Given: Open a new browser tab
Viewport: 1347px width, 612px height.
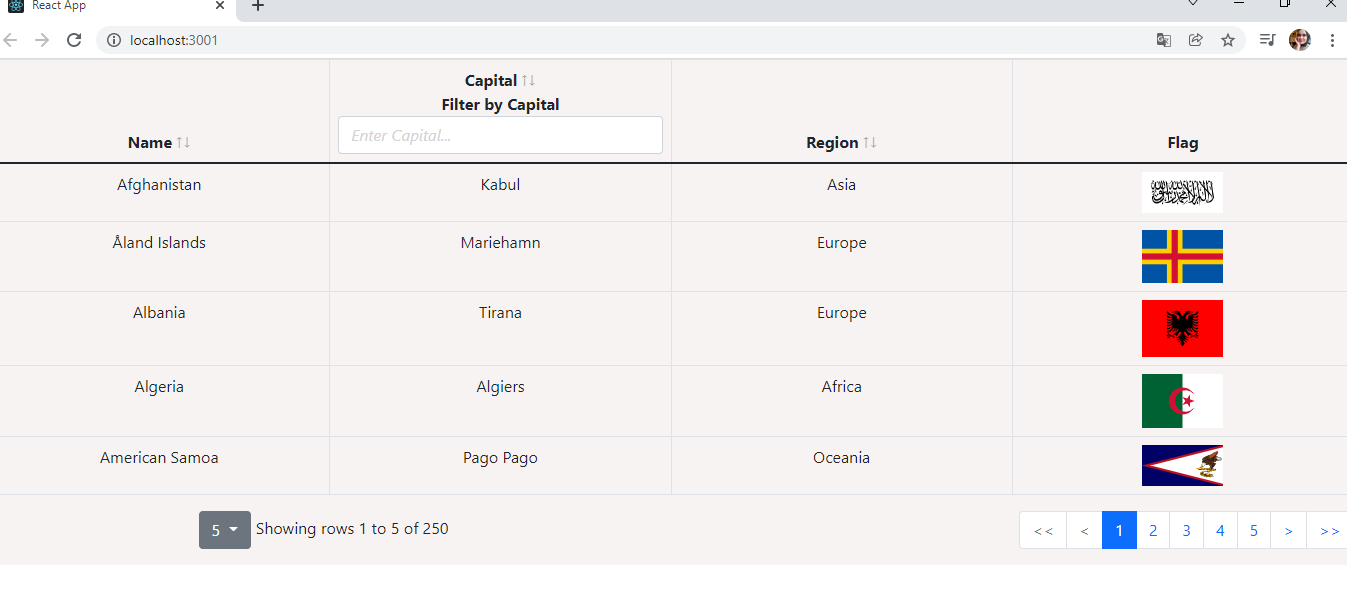Looking at the screenshot, I should (257, 6).
